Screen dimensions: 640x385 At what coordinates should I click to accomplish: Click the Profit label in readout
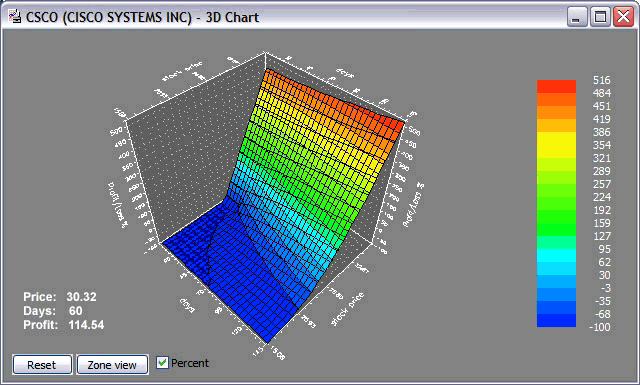coord(40,325)
